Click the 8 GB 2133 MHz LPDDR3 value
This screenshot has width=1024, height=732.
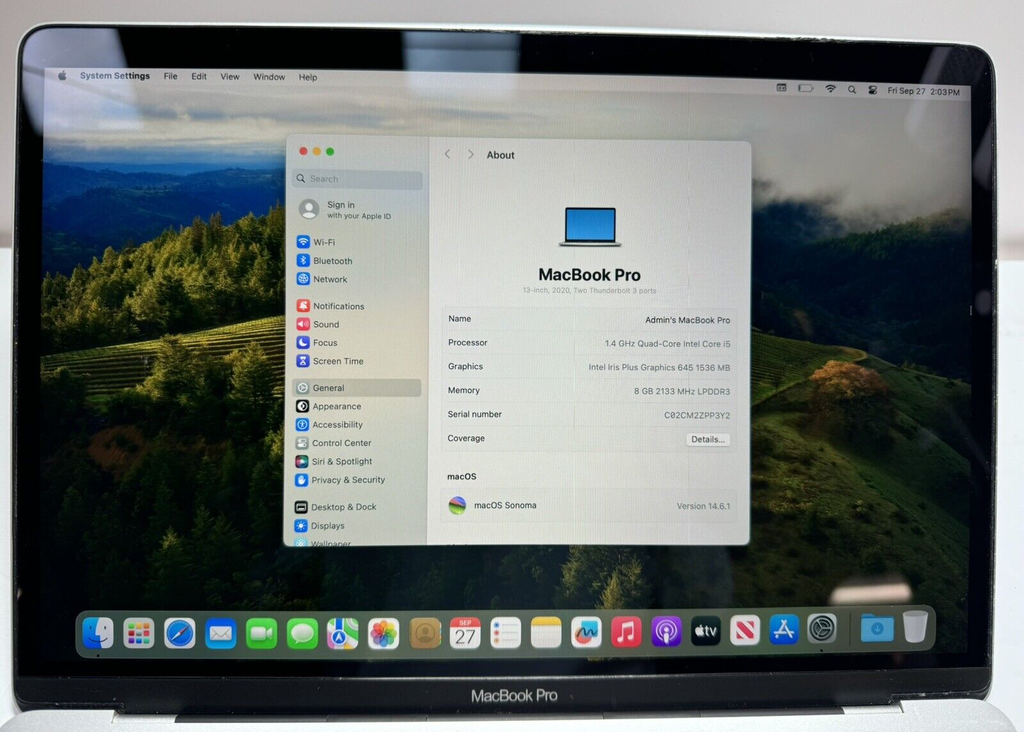[x=682, y=391]
